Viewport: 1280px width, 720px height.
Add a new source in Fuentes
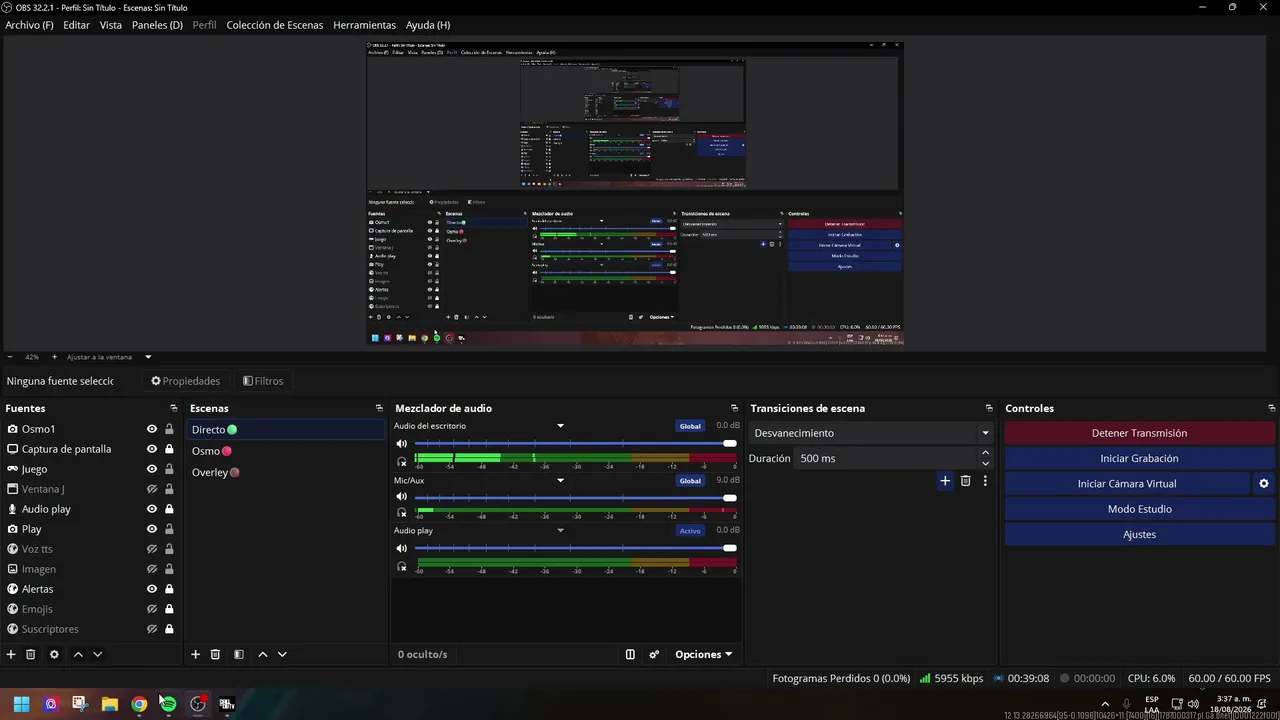click(11, 654)
